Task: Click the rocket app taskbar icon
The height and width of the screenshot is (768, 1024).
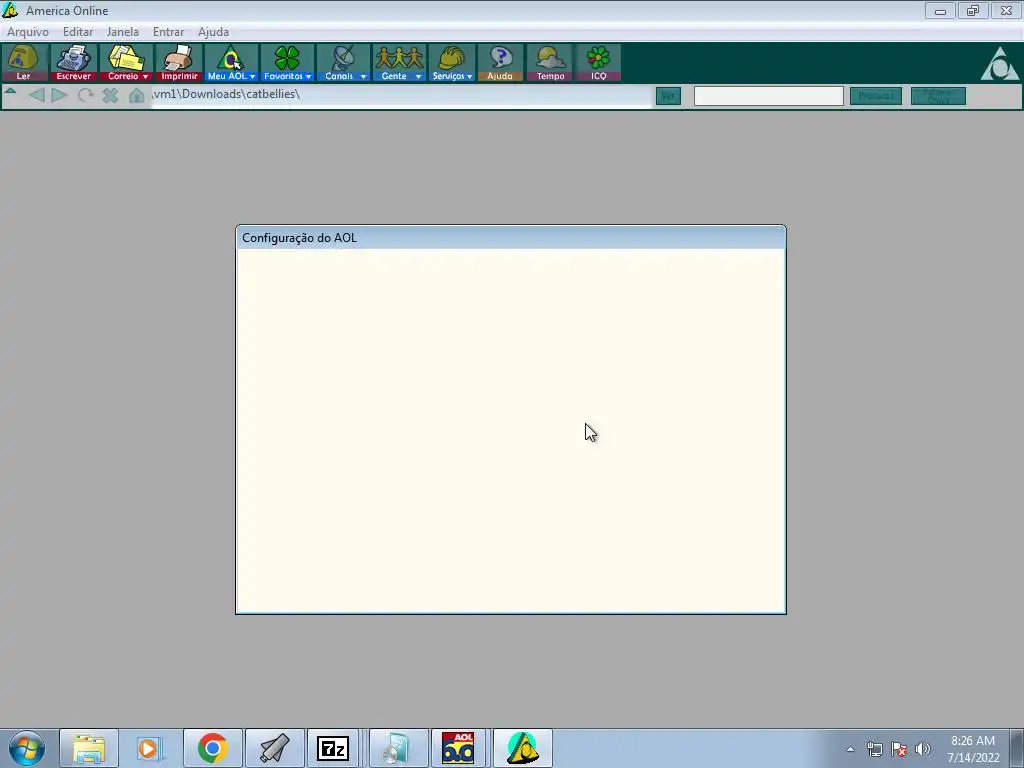Action: [x=275, y=748]
